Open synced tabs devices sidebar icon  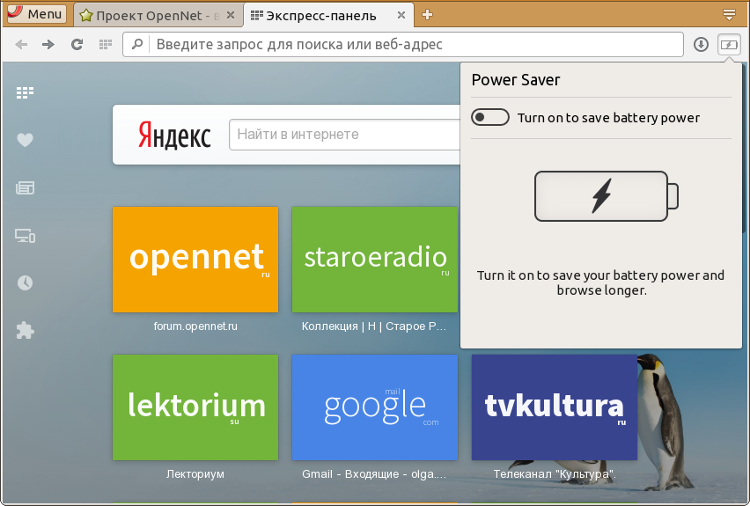point(25,236)
